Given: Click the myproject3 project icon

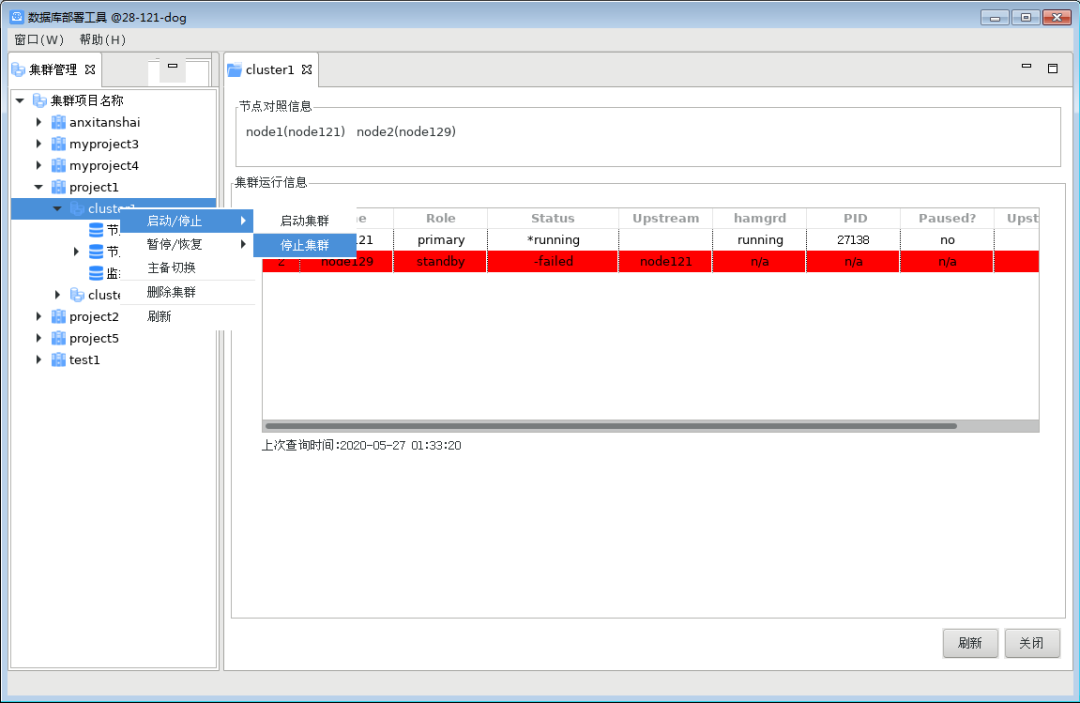Looking at the screenshot, I should [59, 144].
